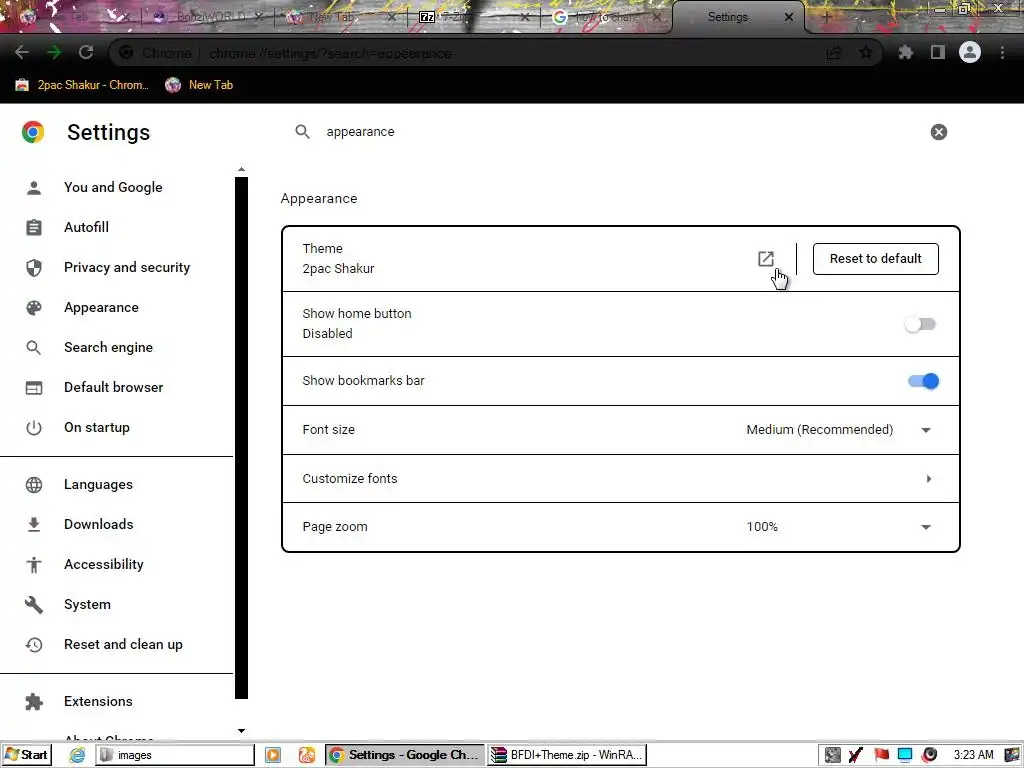Expand the Customize fonts section
The image size is (1024, 768).
coord(620,479)
